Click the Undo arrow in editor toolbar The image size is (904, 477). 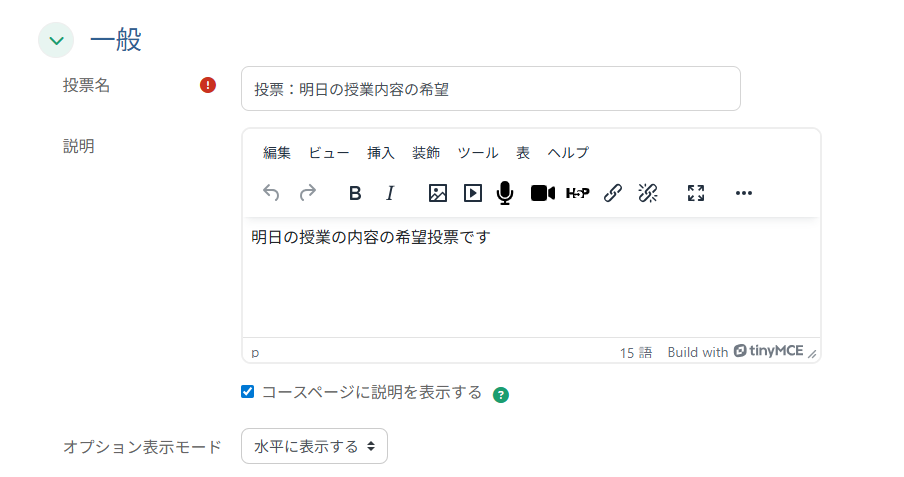[x=271, y=193]
